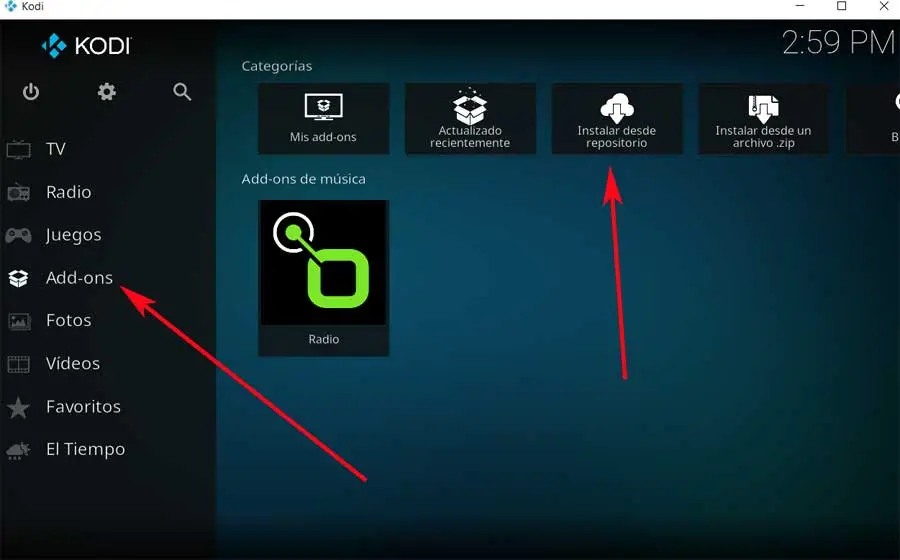
Task: Select the TV menu item
Action: [56, 149]
